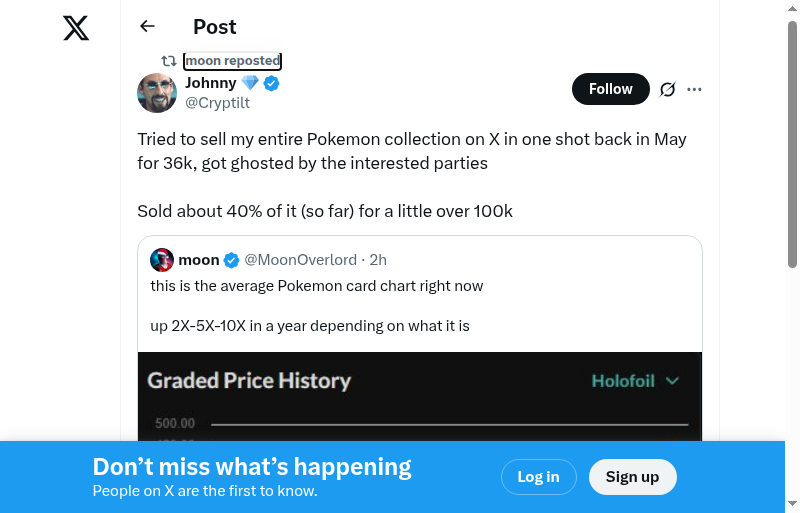Click the X logo

(76, 27)
